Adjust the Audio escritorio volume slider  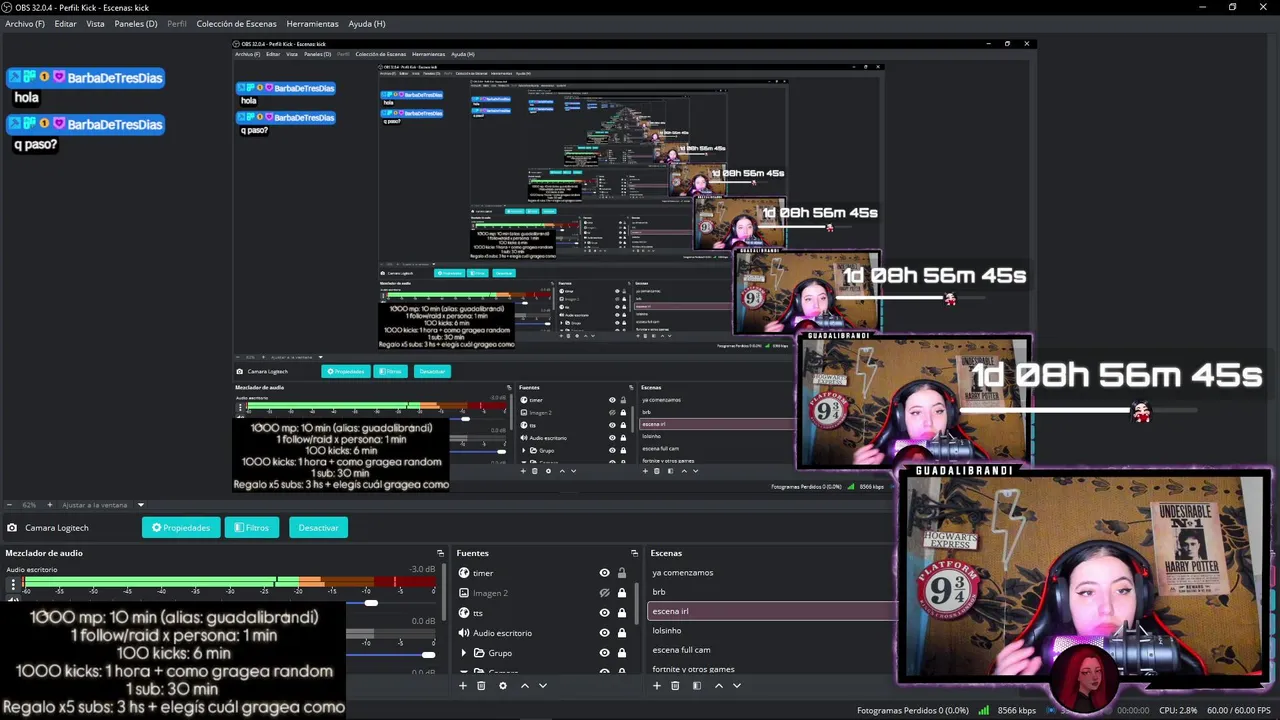(371, 603)
